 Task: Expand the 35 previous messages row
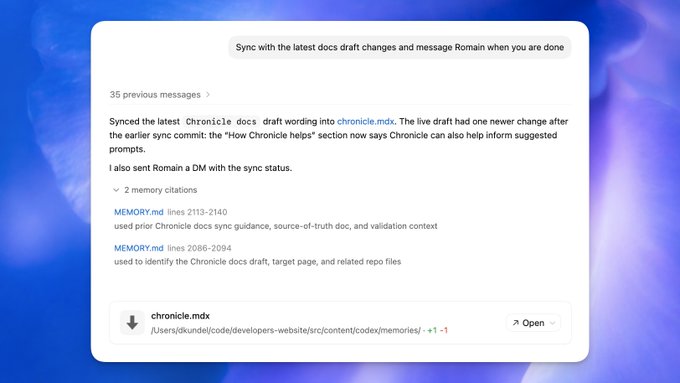pyautogui.click(x=160, y=95)
